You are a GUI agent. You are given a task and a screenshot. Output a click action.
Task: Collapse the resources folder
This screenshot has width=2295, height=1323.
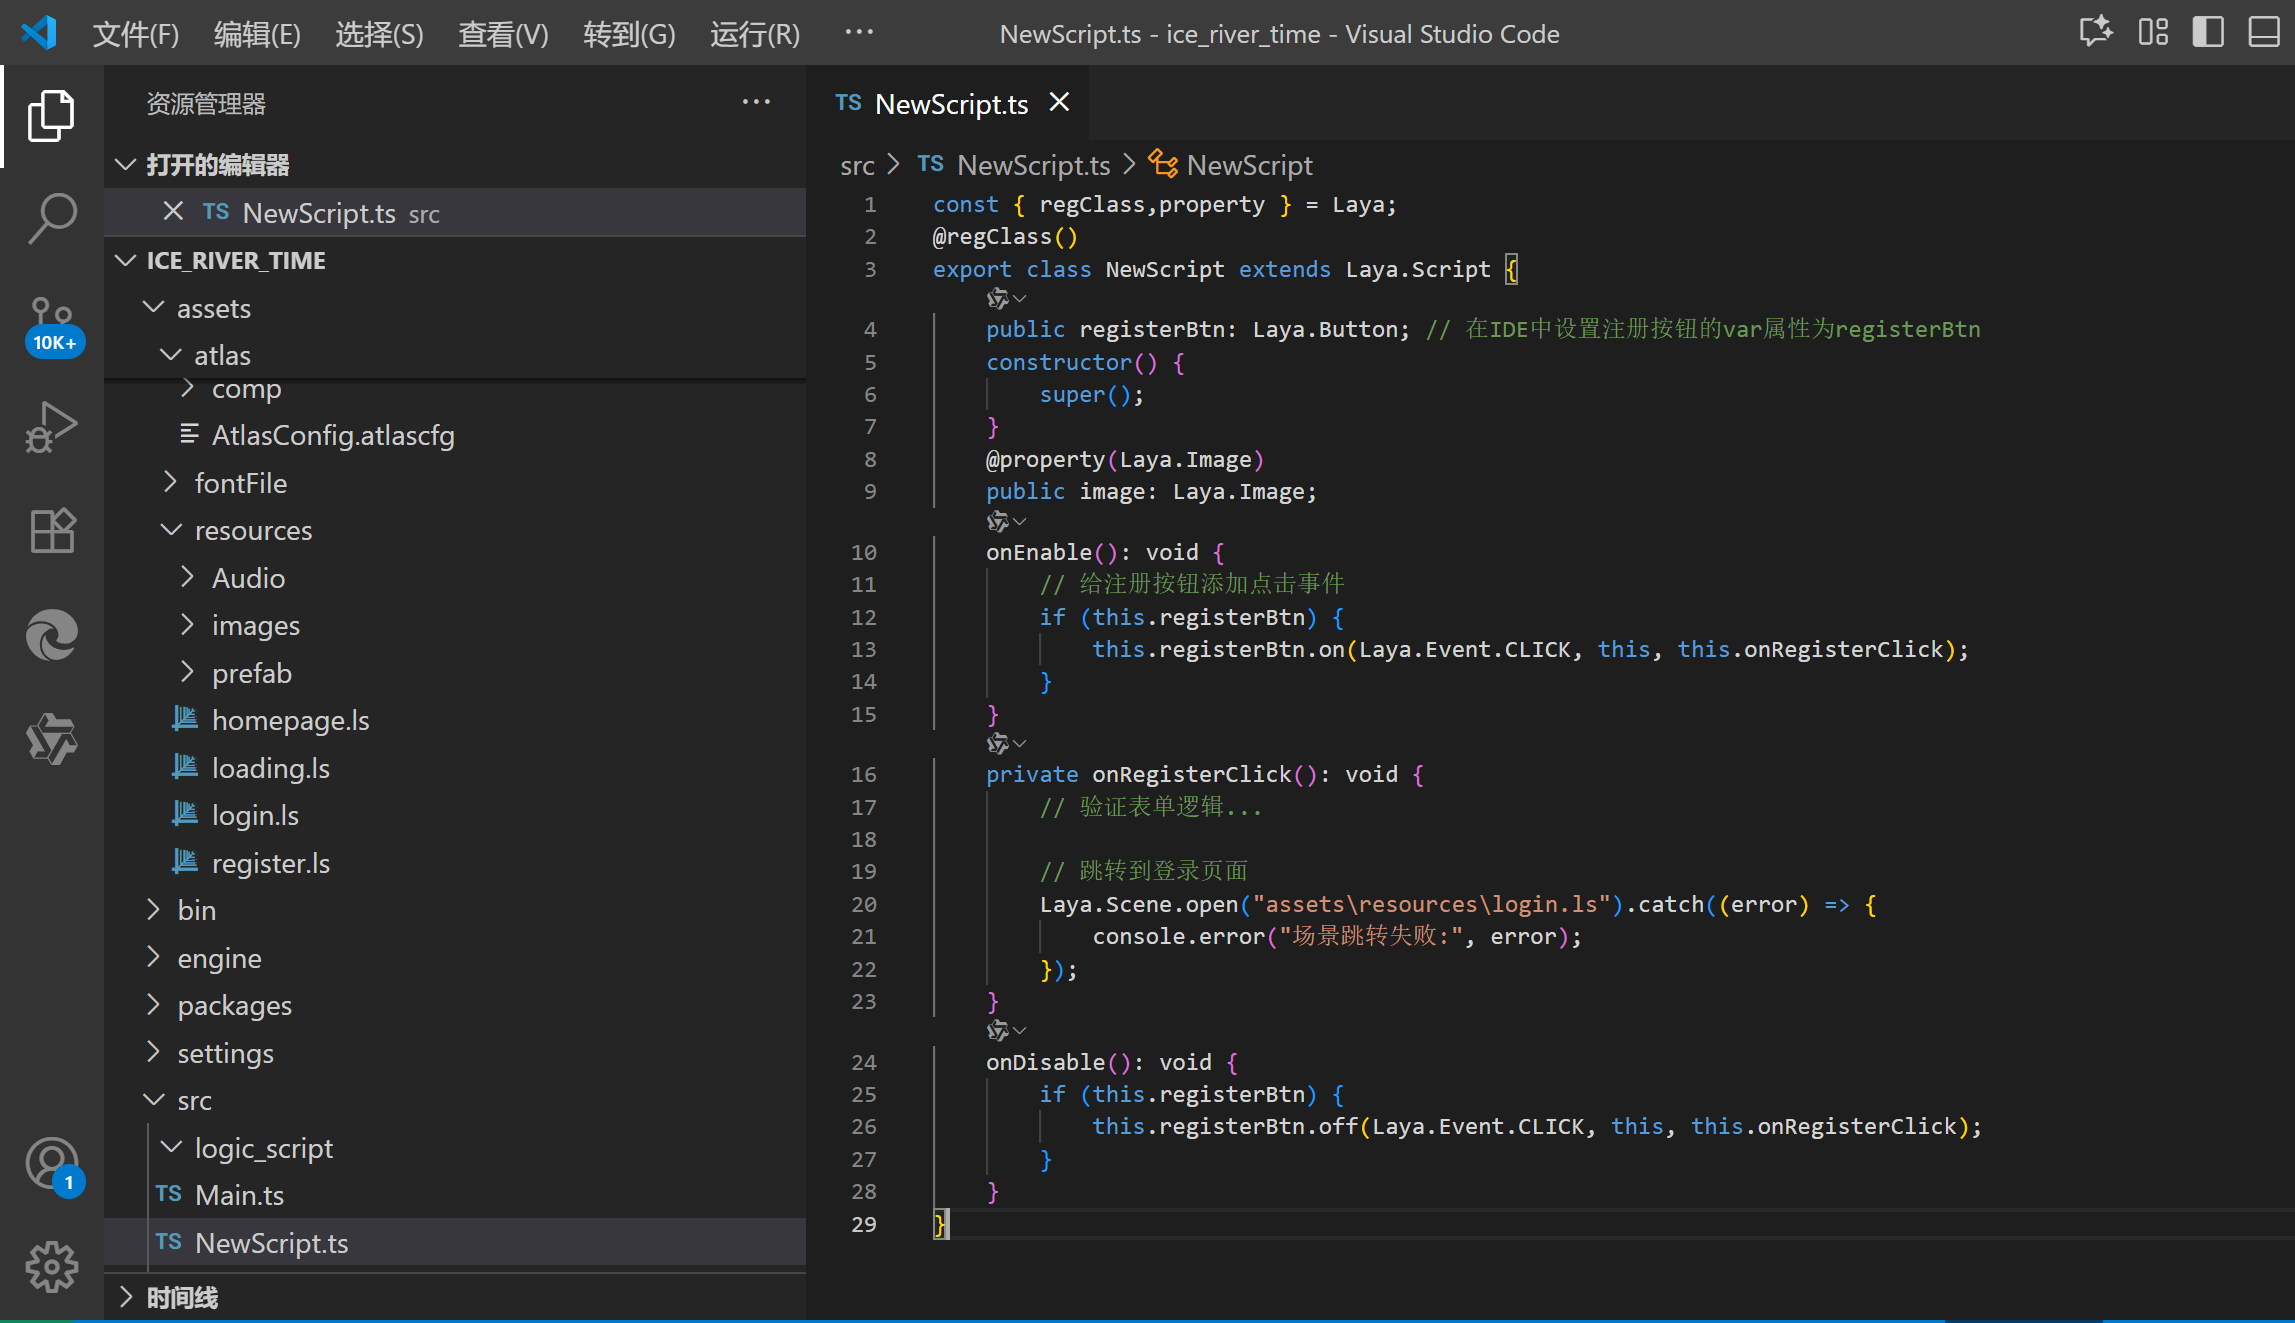pos(252,530)
